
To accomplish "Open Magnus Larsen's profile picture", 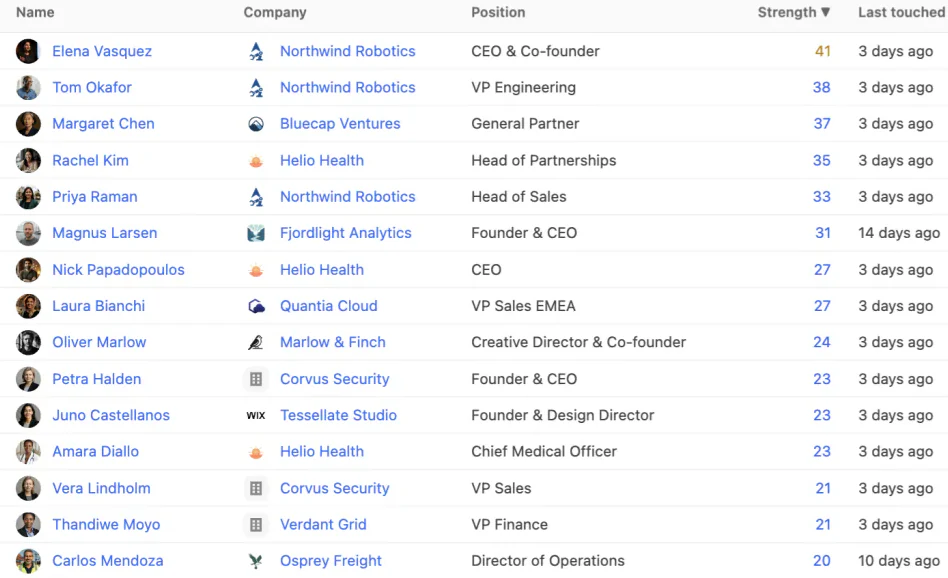I will [x=28, y=233].
